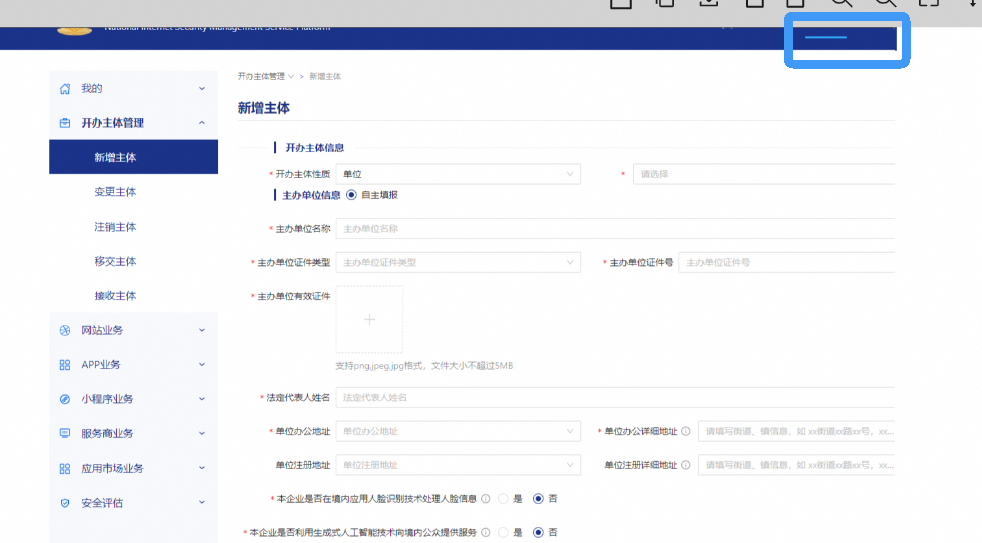Image resolution: width=982 pixels, height=543 pixels.
Task: Click the info icon next to 单位注册详细地址
Action: point(686,465)
